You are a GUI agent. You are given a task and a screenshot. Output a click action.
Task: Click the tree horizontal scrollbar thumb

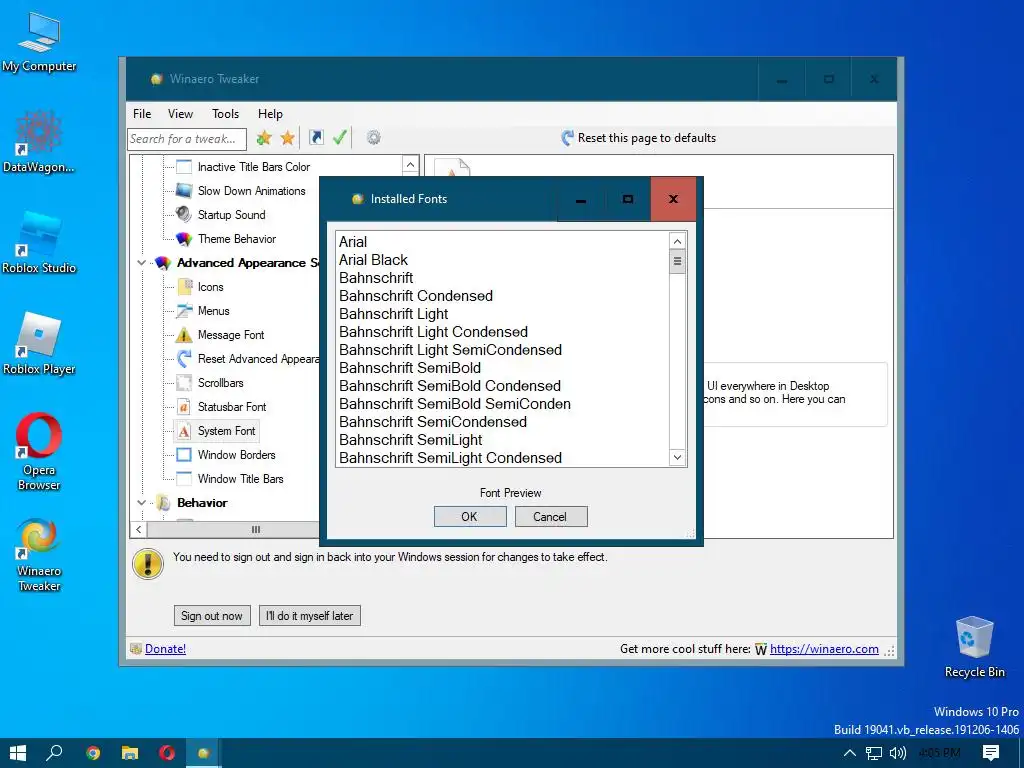[256, 529]
